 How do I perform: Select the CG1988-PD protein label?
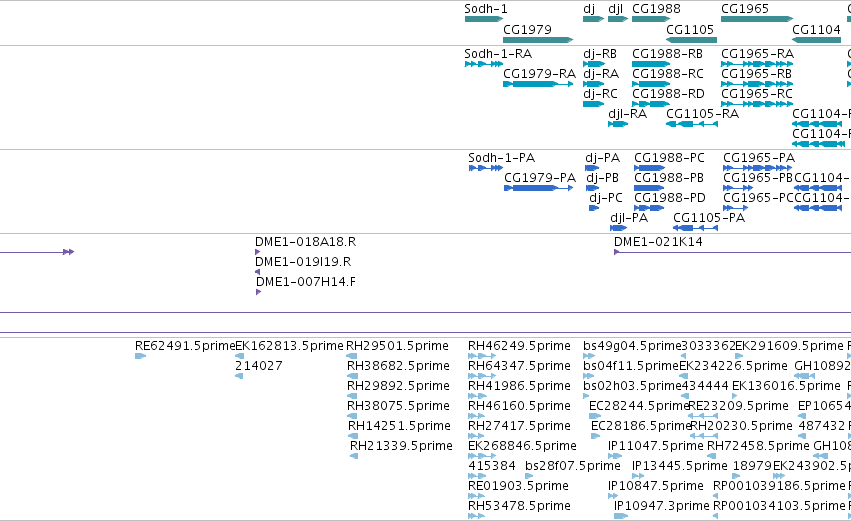(670, 198)
